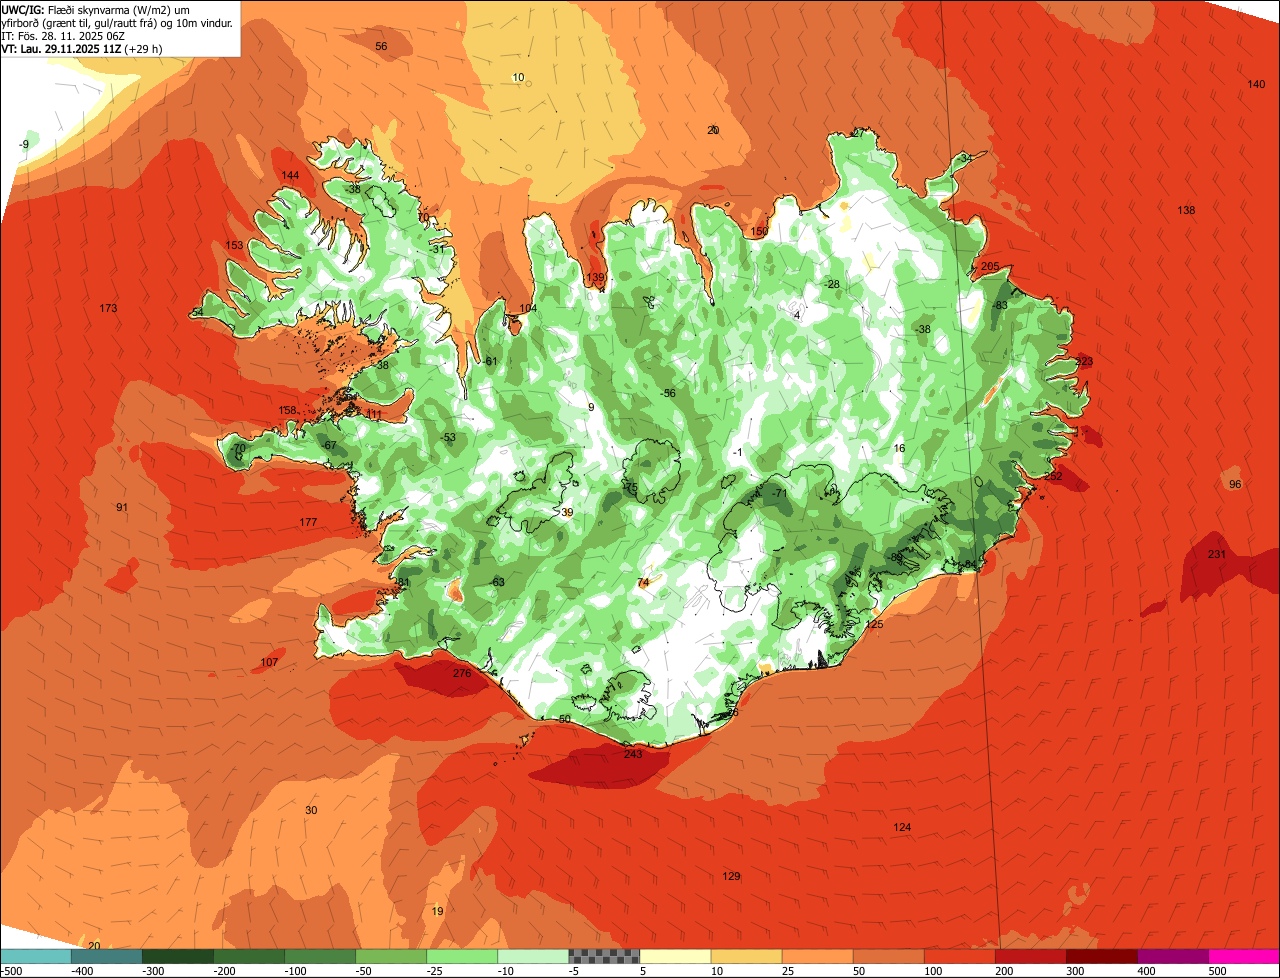The height and width of the screenshot is (978, 1280).
Task: Click the 177 value in the western bay
Action: click(308, 523)
